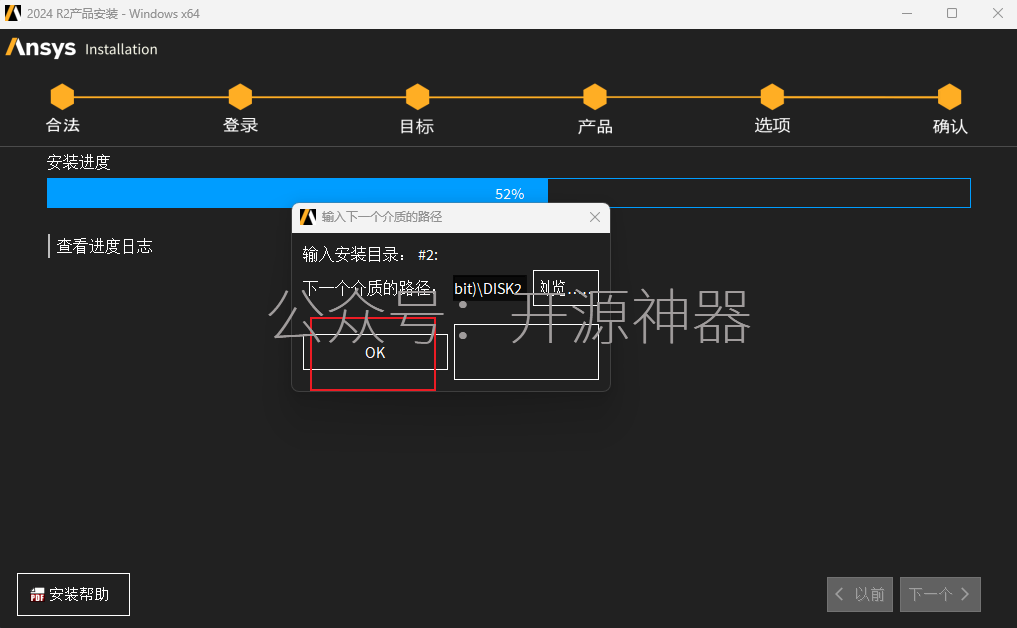Click the Browse (浏览...) button
Image resolution: width=1017 pixels, height=628 pixels.
pyautogui.click(x=566, y=287)
